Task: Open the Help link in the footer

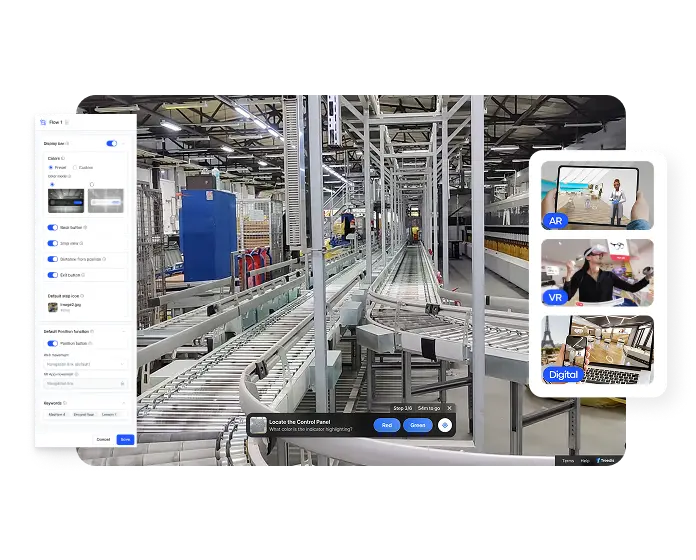Action: coord(585,461)
